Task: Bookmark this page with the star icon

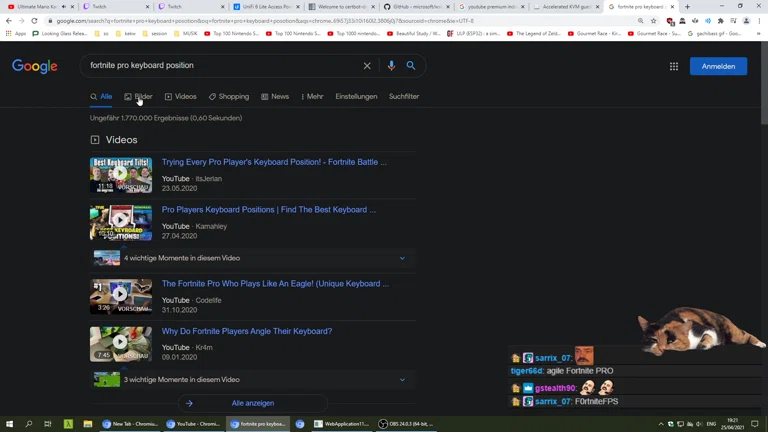Action: (x=654, y=20)
